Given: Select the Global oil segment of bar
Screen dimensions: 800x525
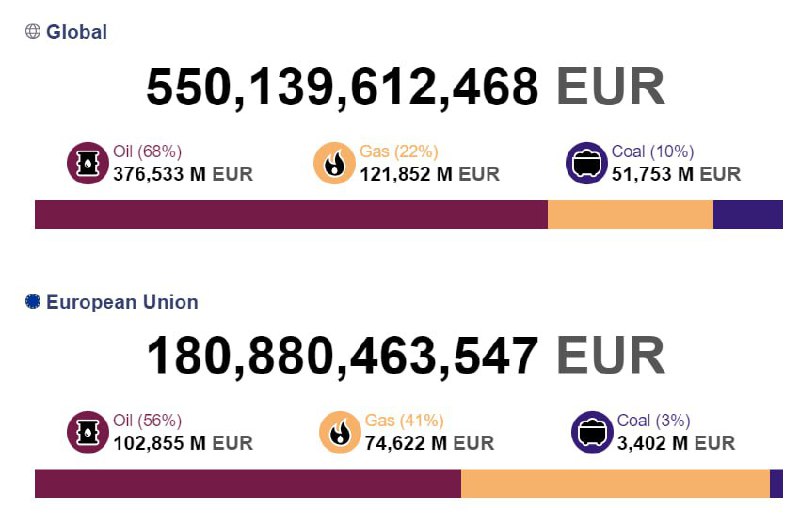Looking at the screenshot, I should [x=291, y=214].
